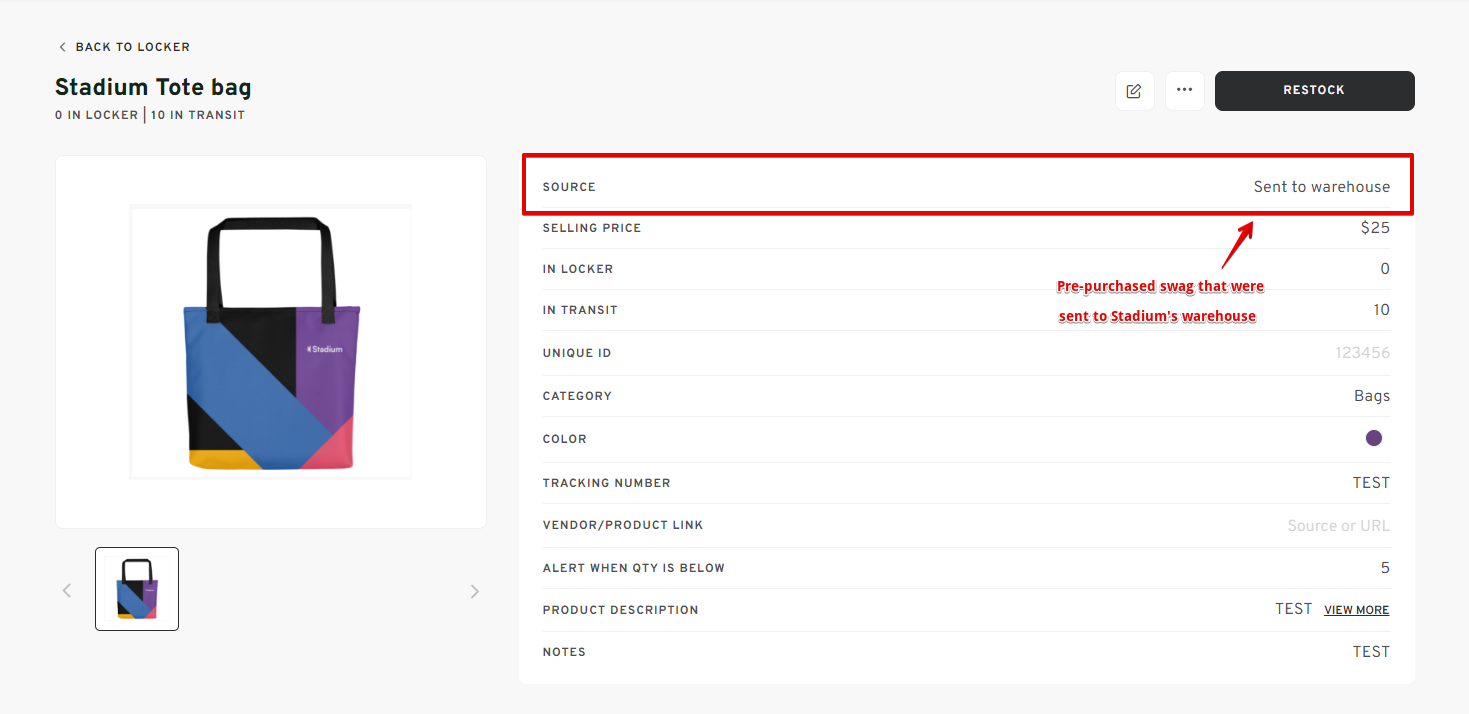Click the 'Sent to warehouse' source value
This screenshot has width=1469, height=714.
(x=1322, y=187)
